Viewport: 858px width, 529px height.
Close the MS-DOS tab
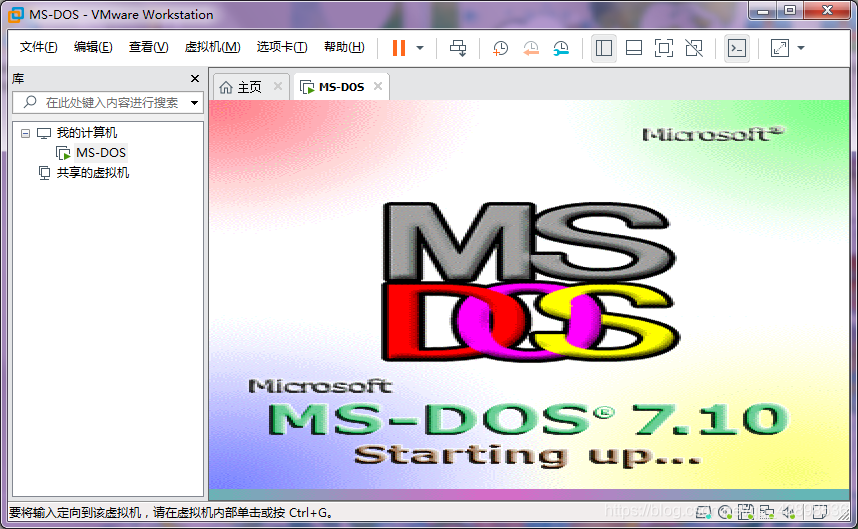tap(378, 86)
